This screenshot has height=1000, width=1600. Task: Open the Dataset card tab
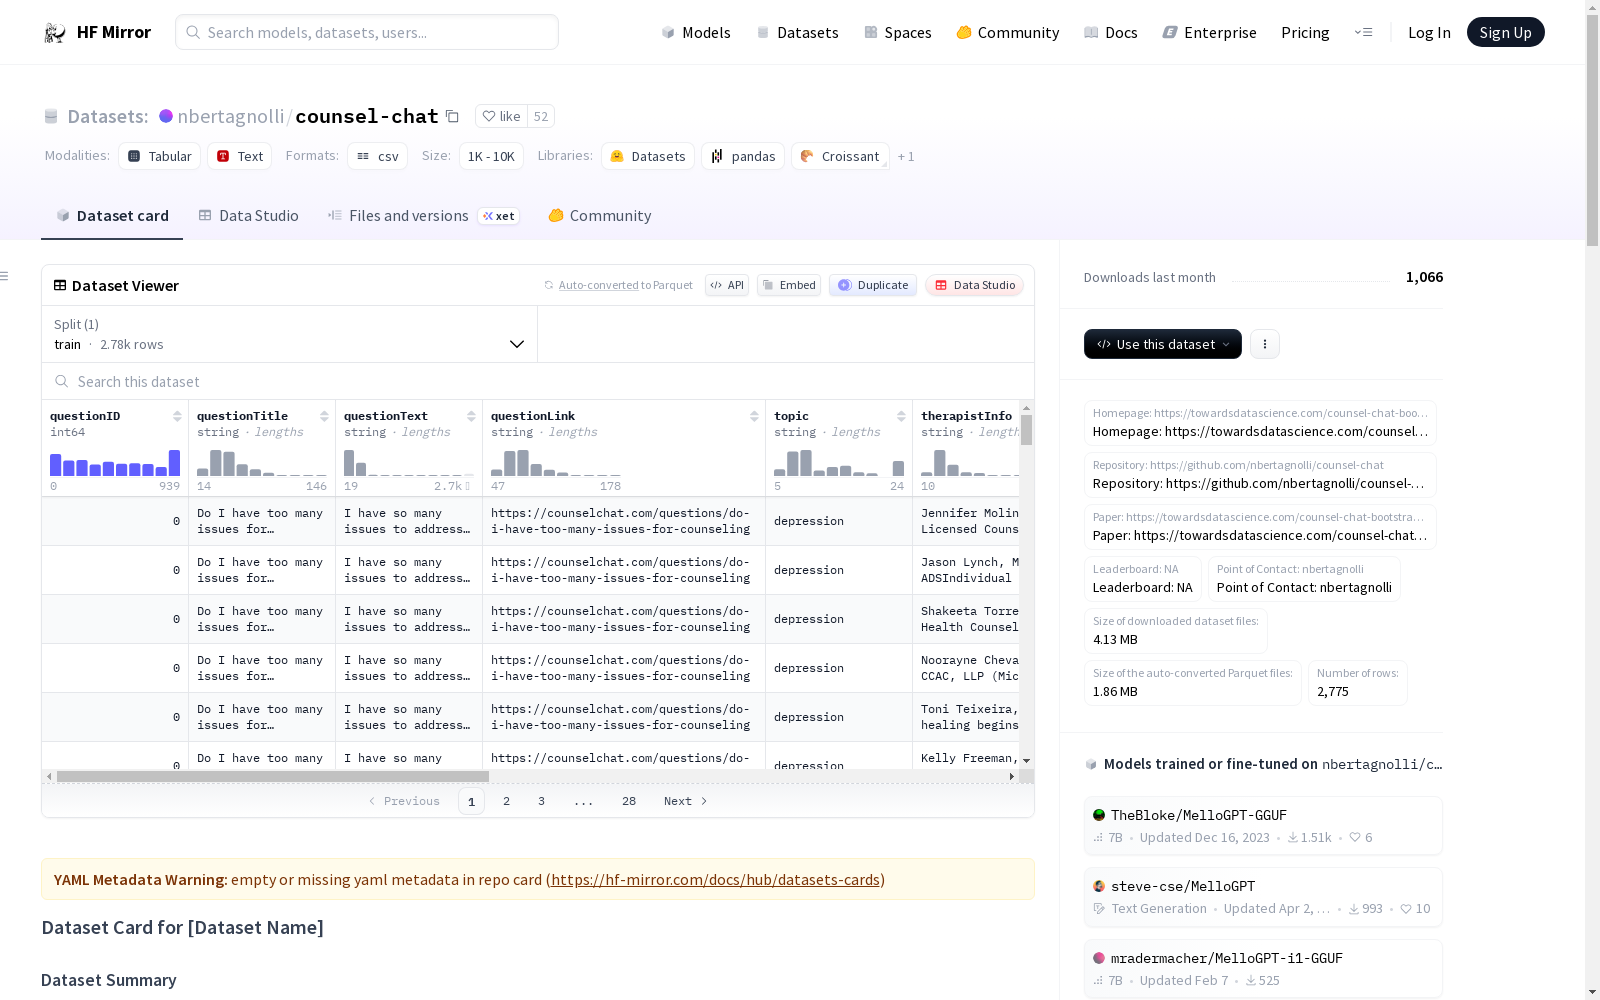coord(112,216)
